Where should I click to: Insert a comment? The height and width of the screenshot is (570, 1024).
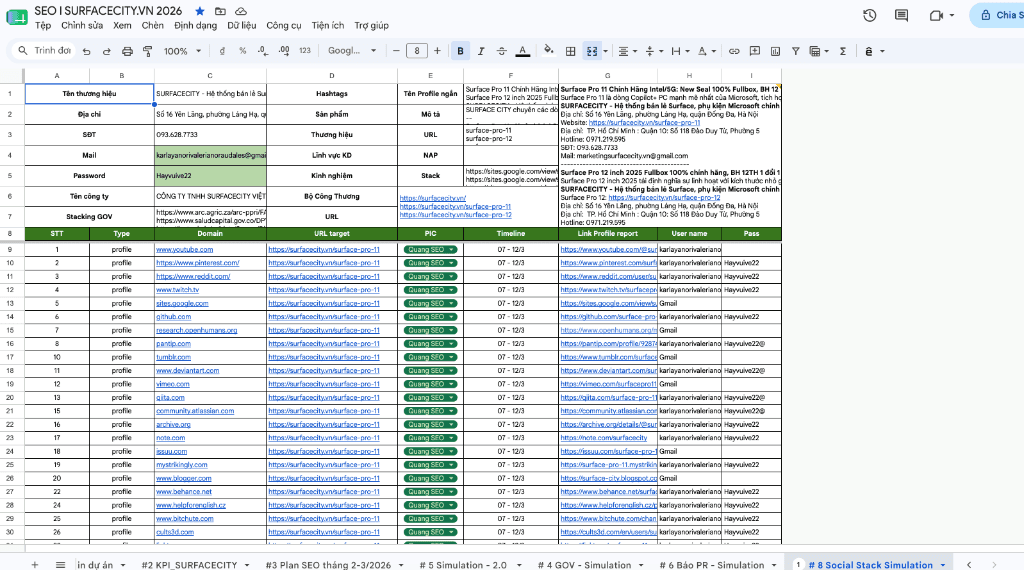tap(755, 51)
